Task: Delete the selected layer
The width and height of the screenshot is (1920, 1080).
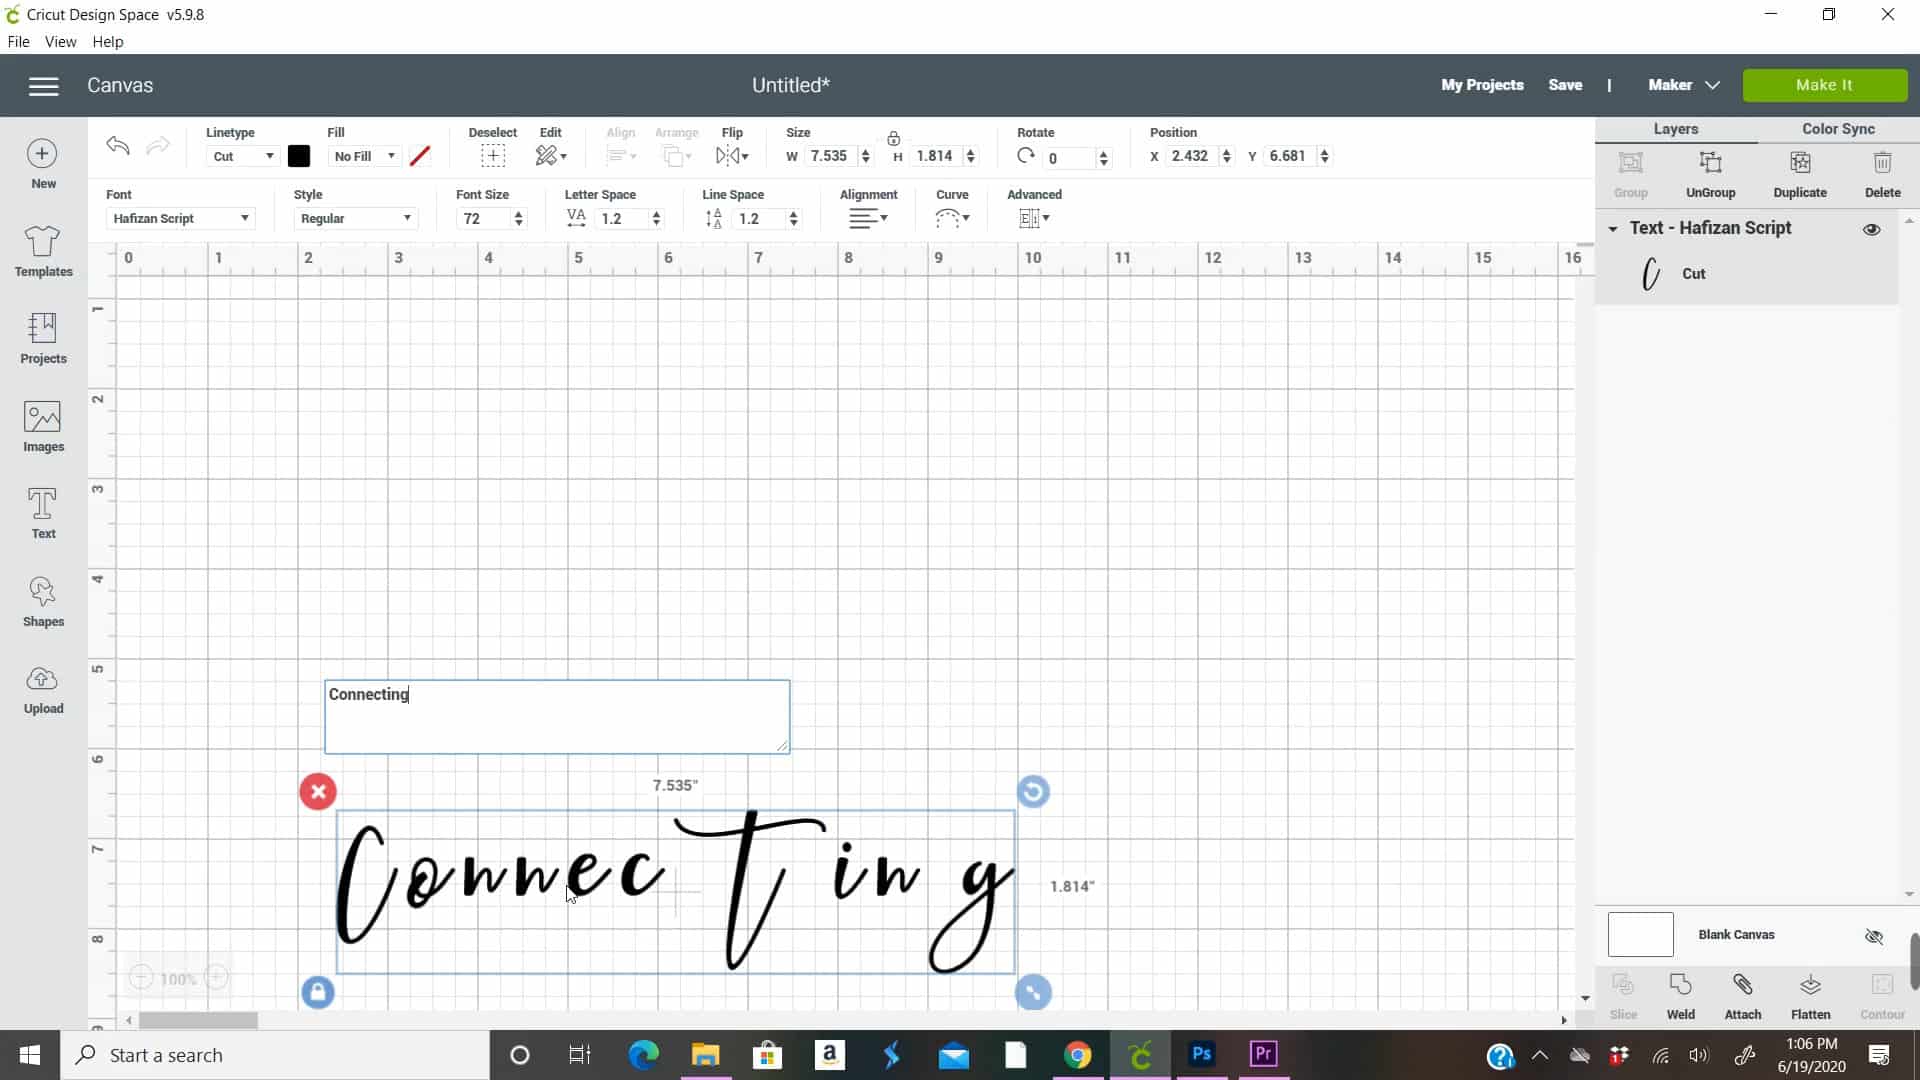Action: coord(1882,173)
